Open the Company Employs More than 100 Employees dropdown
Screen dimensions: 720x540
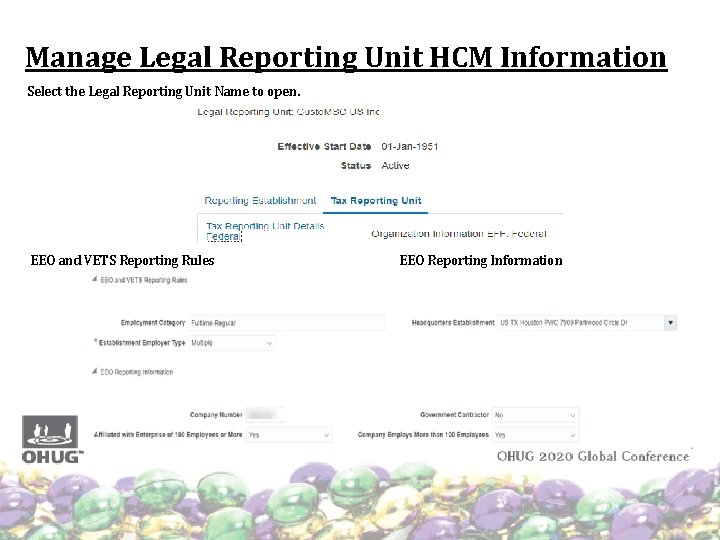[x=535, y=435]
